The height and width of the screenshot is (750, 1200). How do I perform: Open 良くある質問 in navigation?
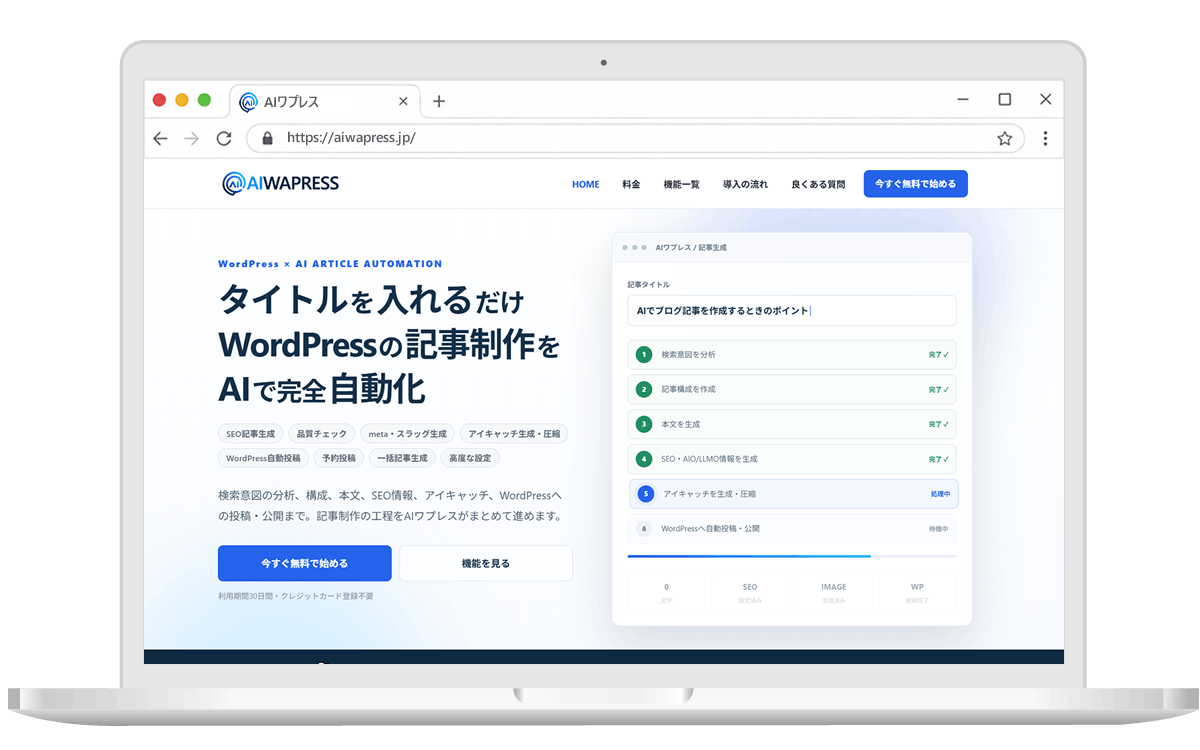(x=818, y=184)
